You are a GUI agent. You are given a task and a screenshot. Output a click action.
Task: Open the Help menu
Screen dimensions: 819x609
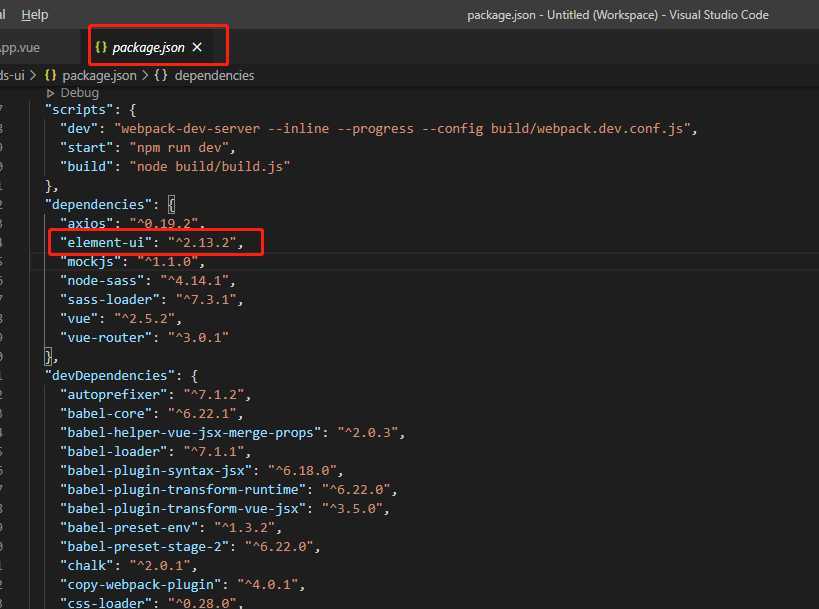click(34, 15)
